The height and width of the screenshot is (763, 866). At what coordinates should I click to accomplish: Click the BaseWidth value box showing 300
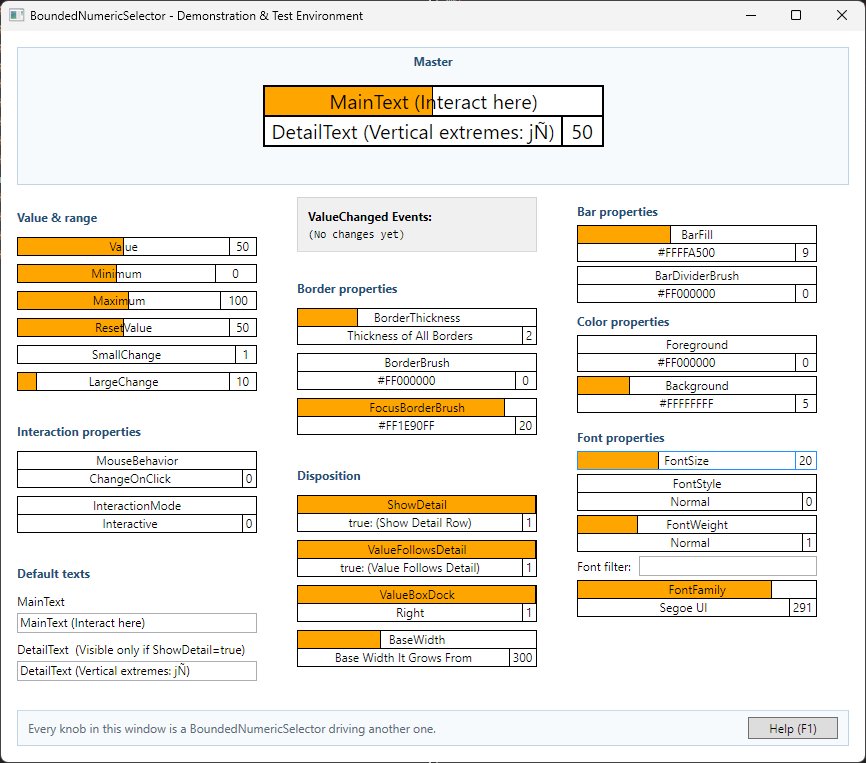[x=522, y=658]
